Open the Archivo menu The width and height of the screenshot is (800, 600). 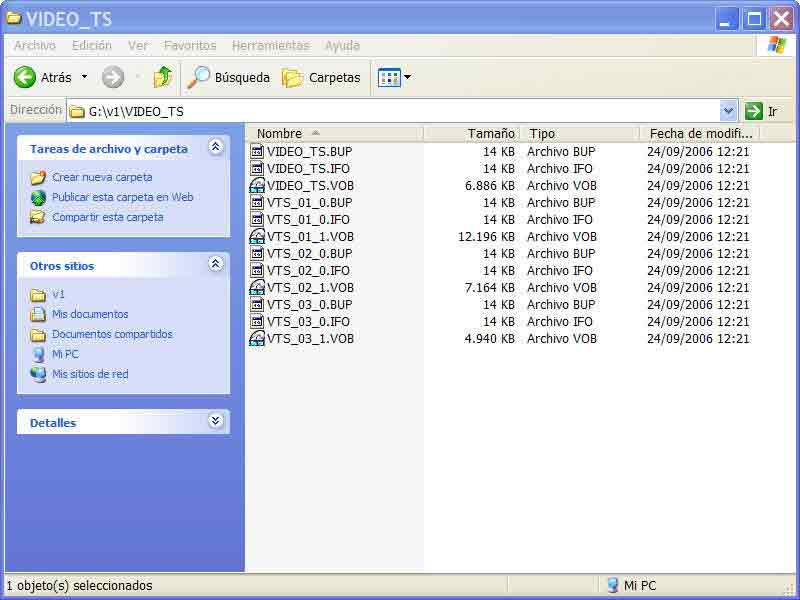pos(35,45)
